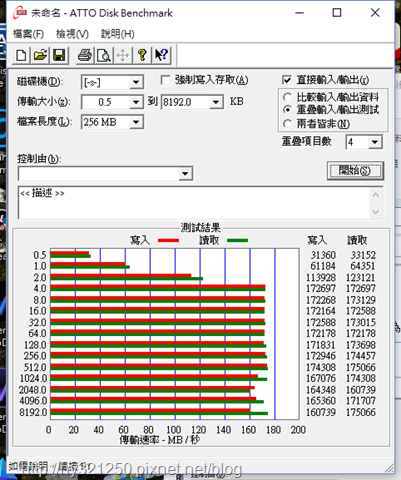Activate the context help arrow-question icon
Viewport: 401px width, 480px height.
click(x=161, y=55)
